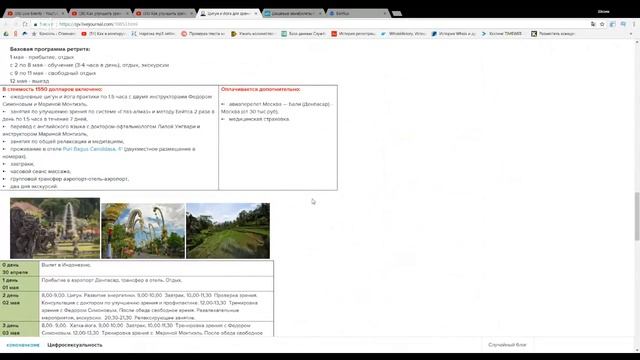
Task: Reload the page with the refresh icon
Action: (x=25, y=24)
